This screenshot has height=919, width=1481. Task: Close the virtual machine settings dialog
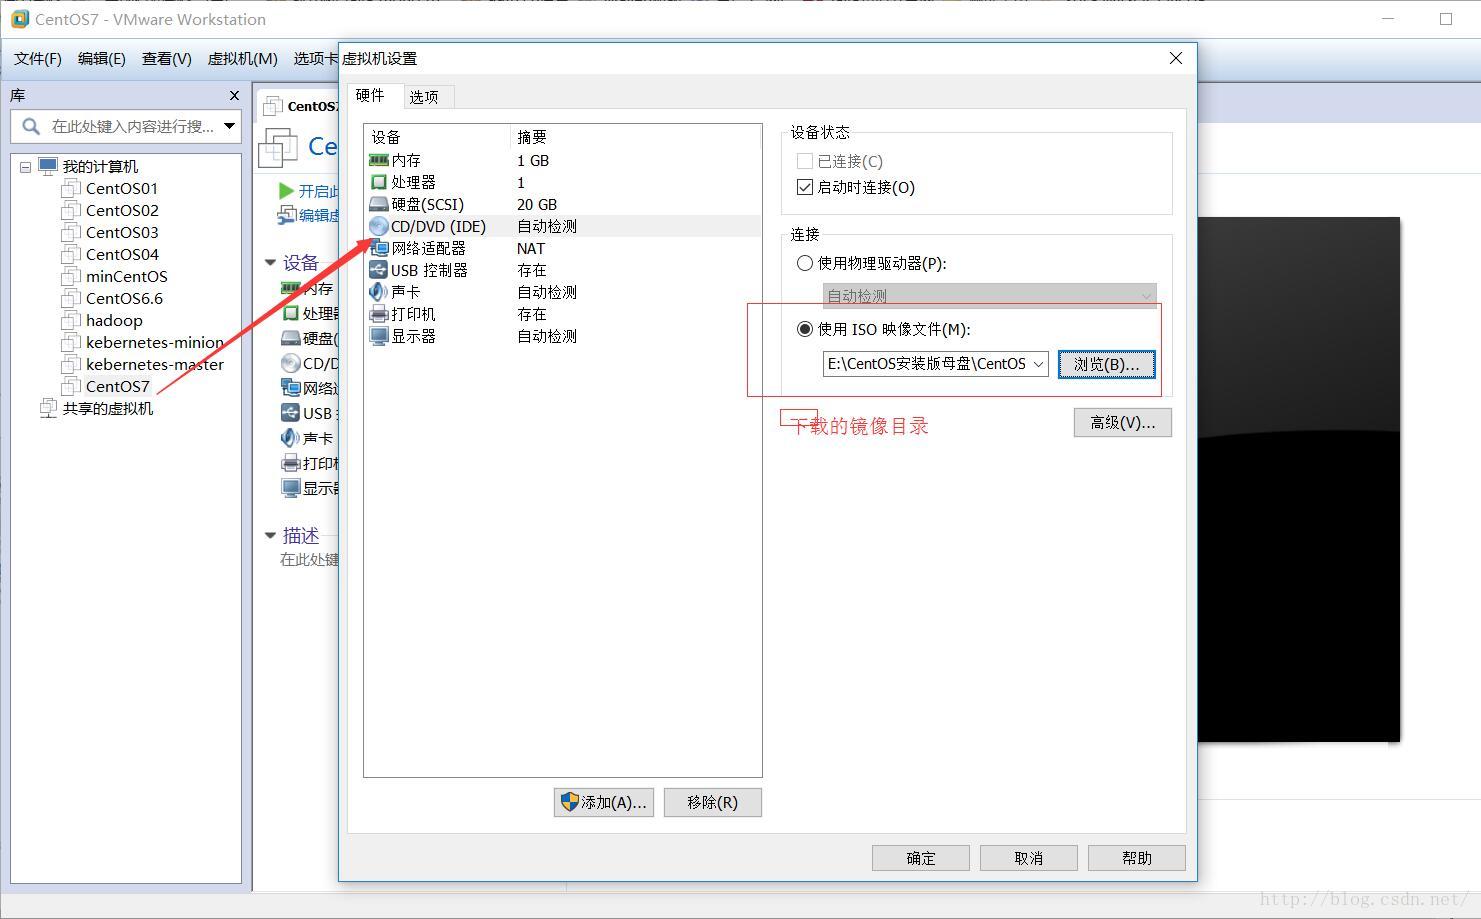pyautogui.click(x=1176, y=58)
